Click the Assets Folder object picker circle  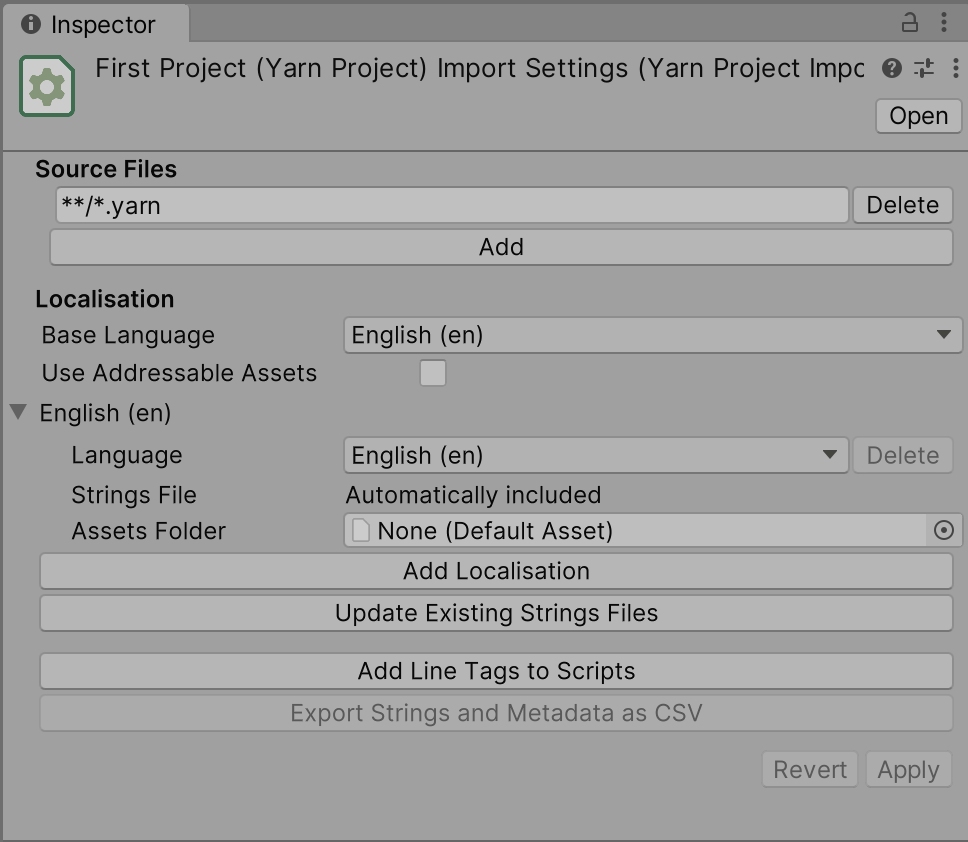coord(944,531)
